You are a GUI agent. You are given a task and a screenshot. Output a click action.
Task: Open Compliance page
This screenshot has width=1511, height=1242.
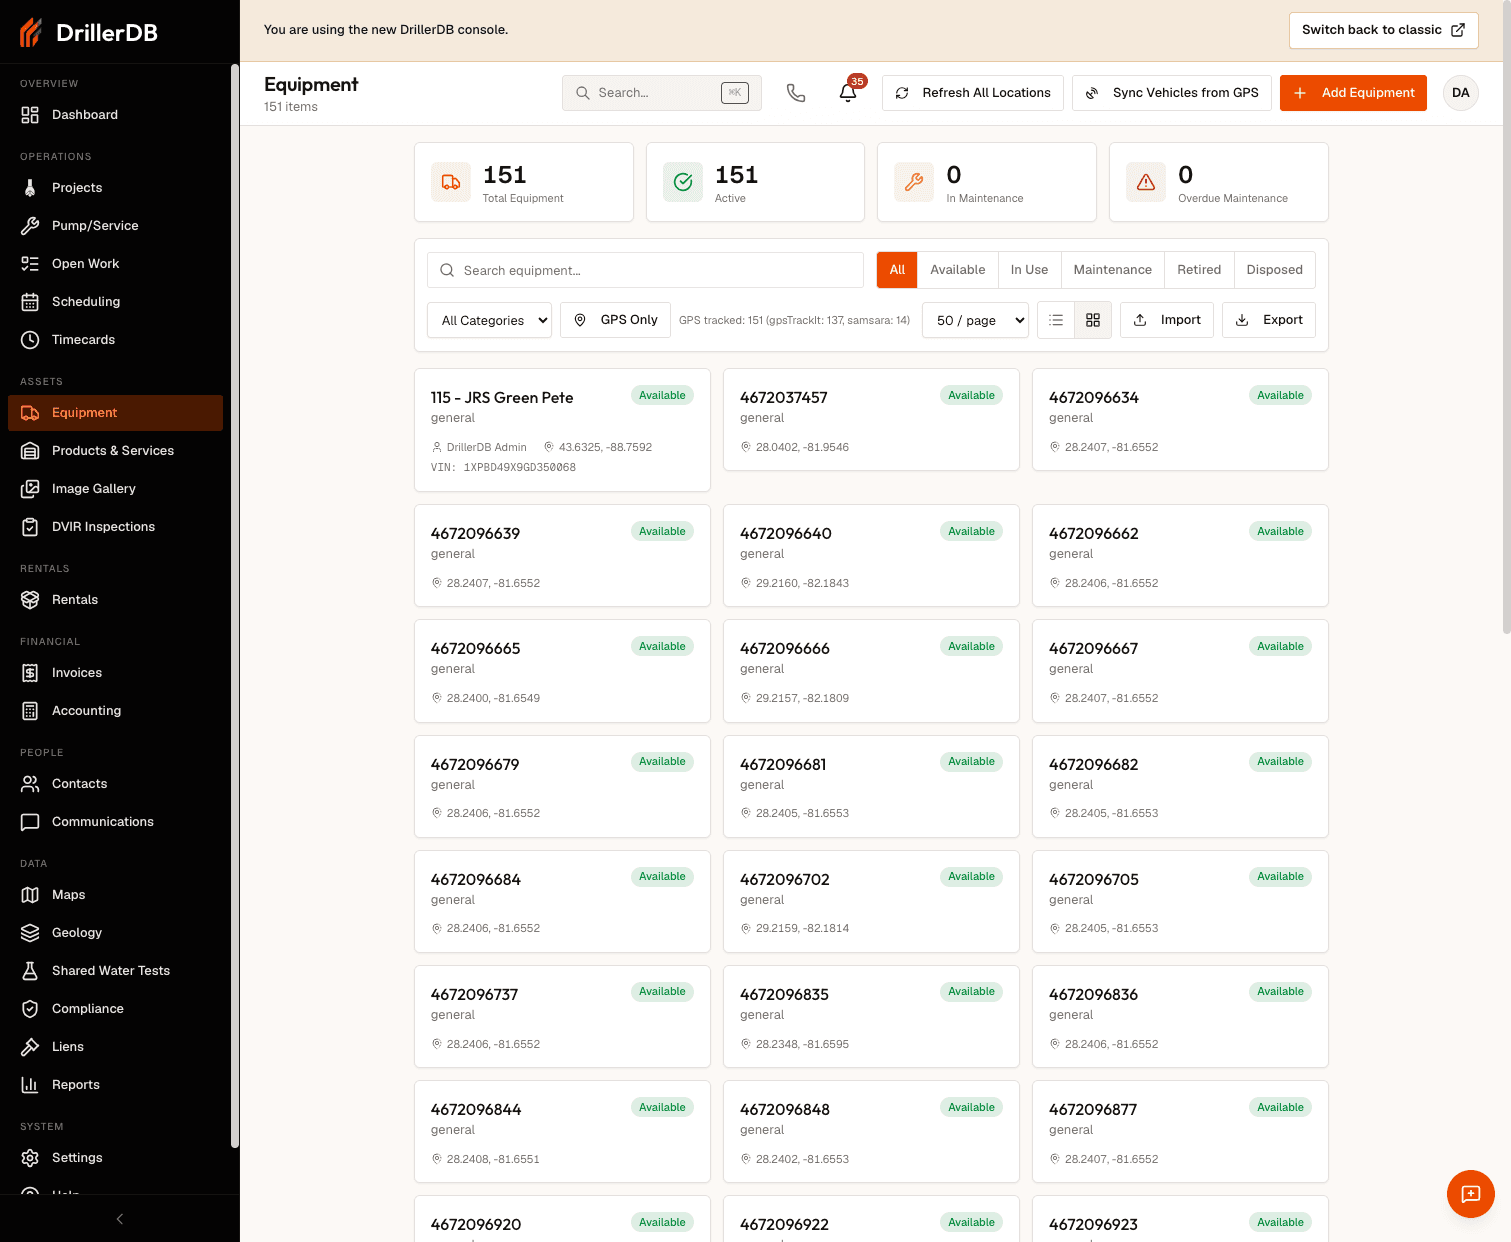click(x=115, y=1009)
